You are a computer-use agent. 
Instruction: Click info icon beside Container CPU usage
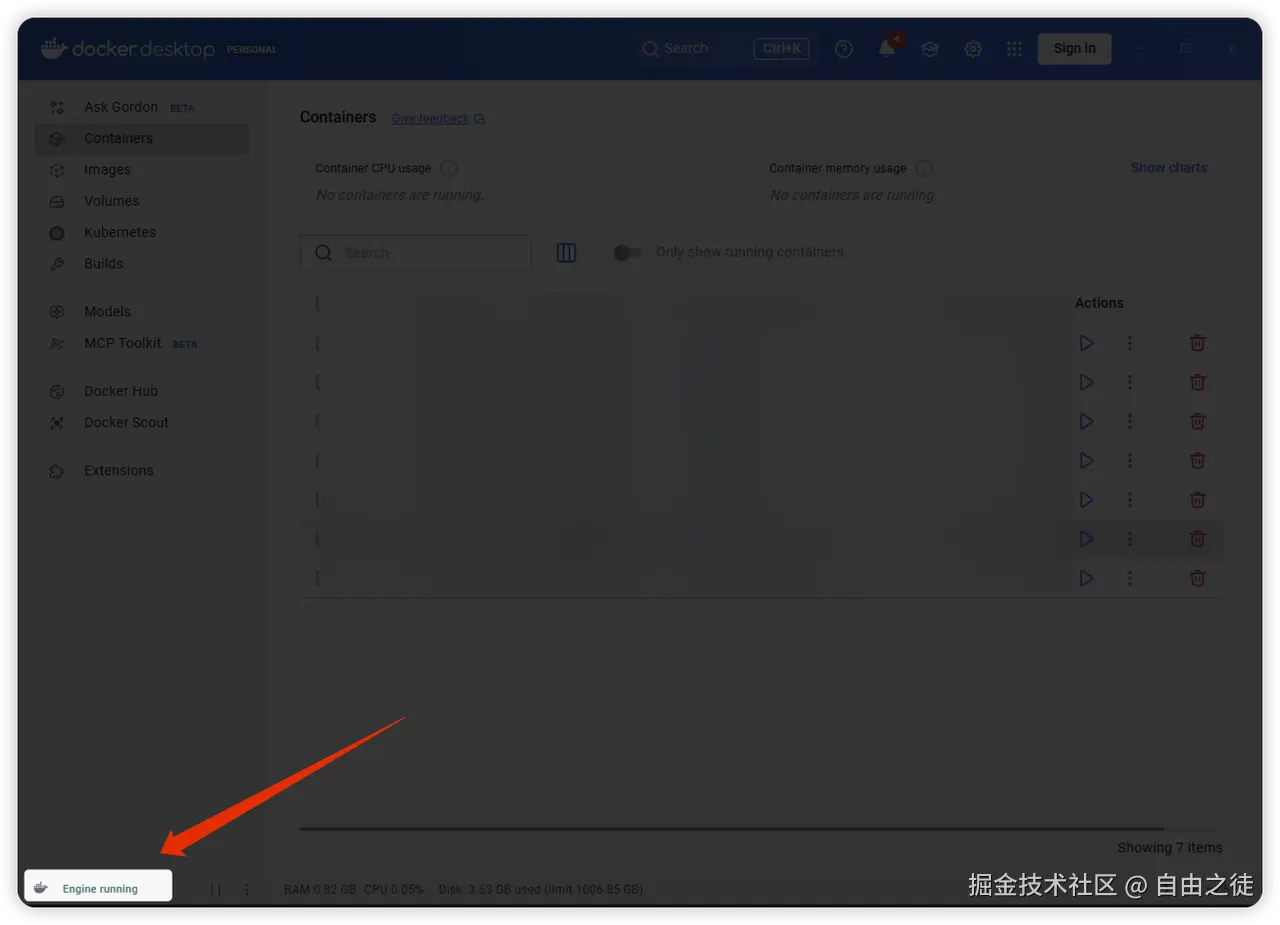coord(449,169)
